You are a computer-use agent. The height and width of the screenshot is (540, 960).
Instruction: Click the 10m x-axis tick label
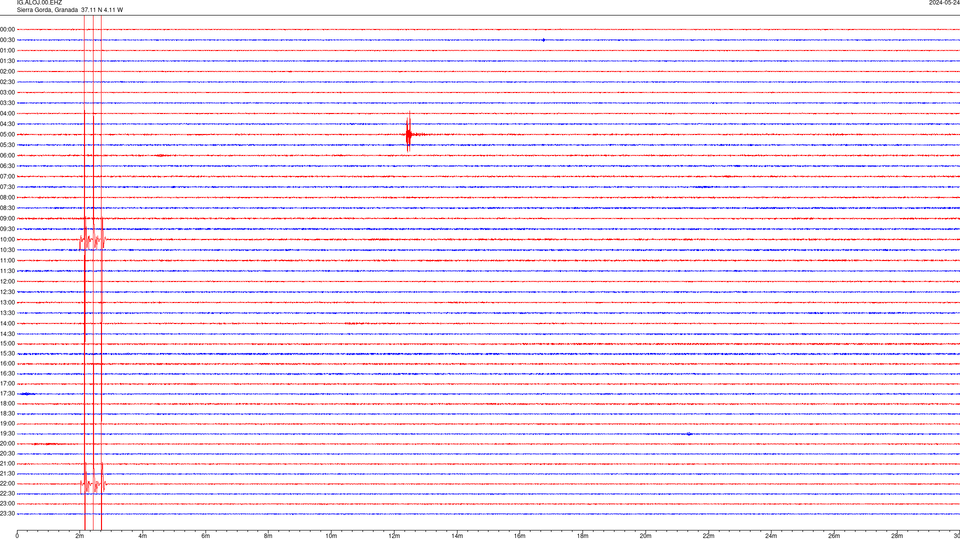coord(331,536)
